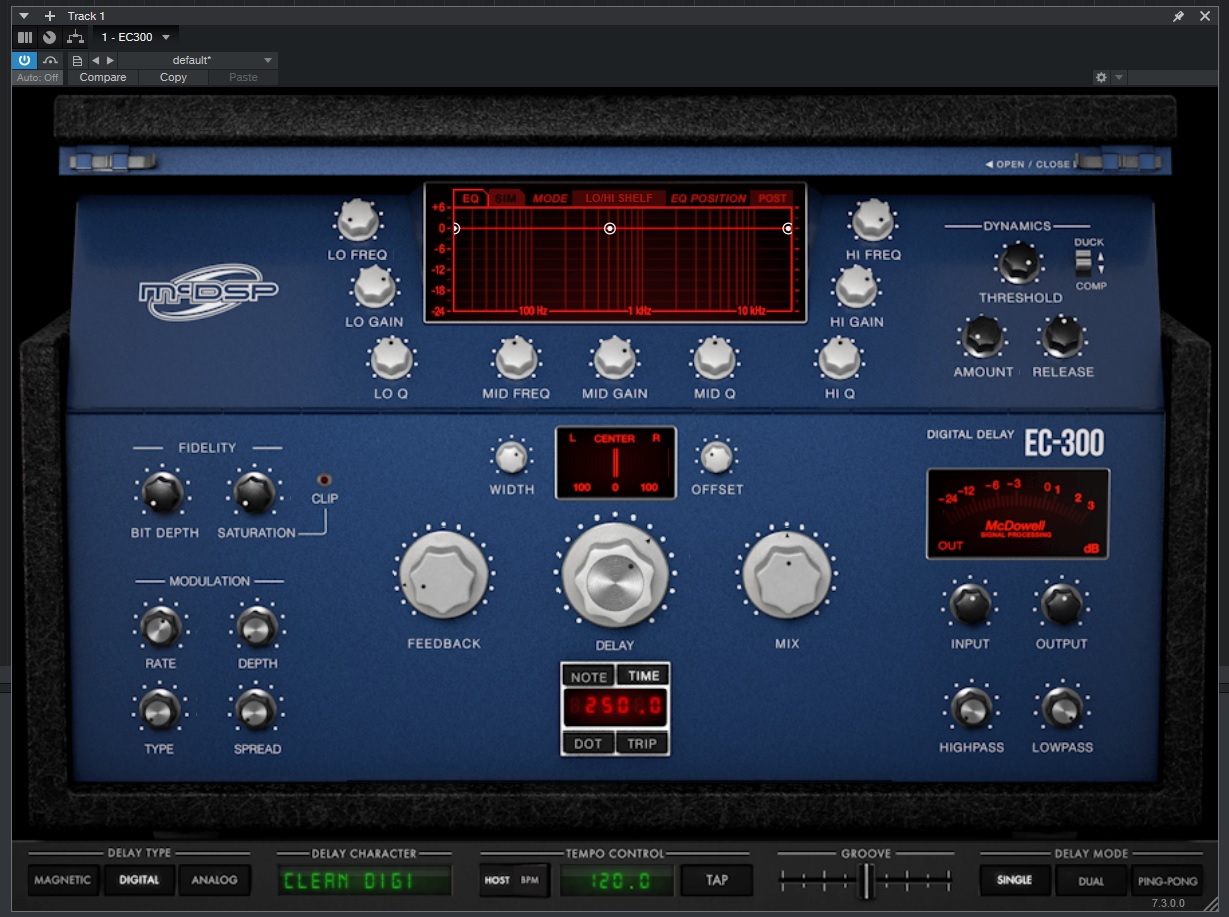
Task: Toggle HOST BPM tempo sync button
Action: point(514,880)
